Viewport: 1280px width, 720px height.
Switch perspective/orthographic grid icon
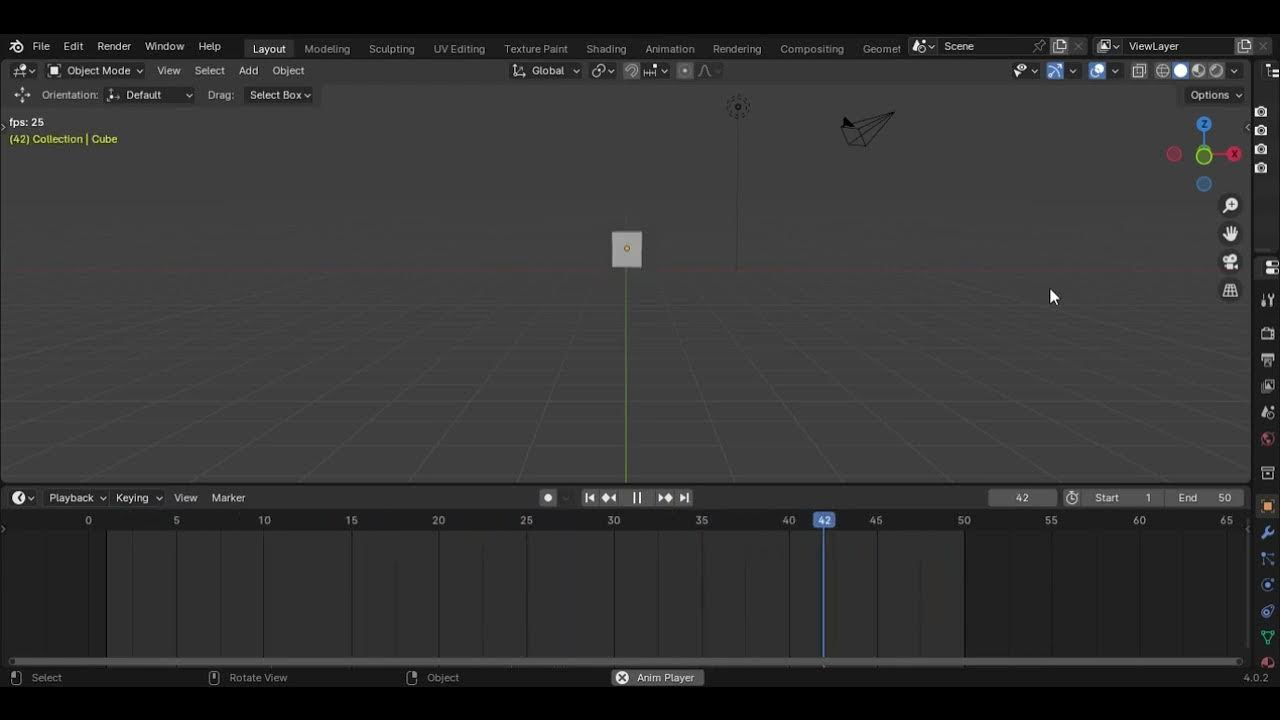(x=1230, y=291)
